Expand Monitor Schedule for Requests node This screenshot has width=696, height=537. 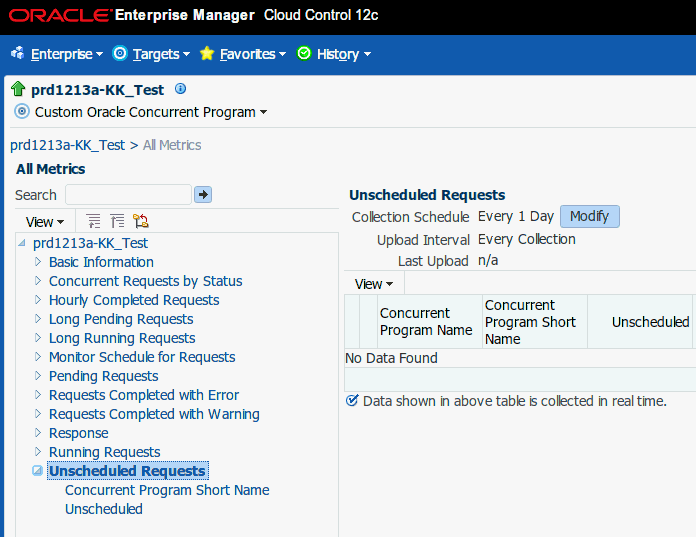(x=38, y=356)
